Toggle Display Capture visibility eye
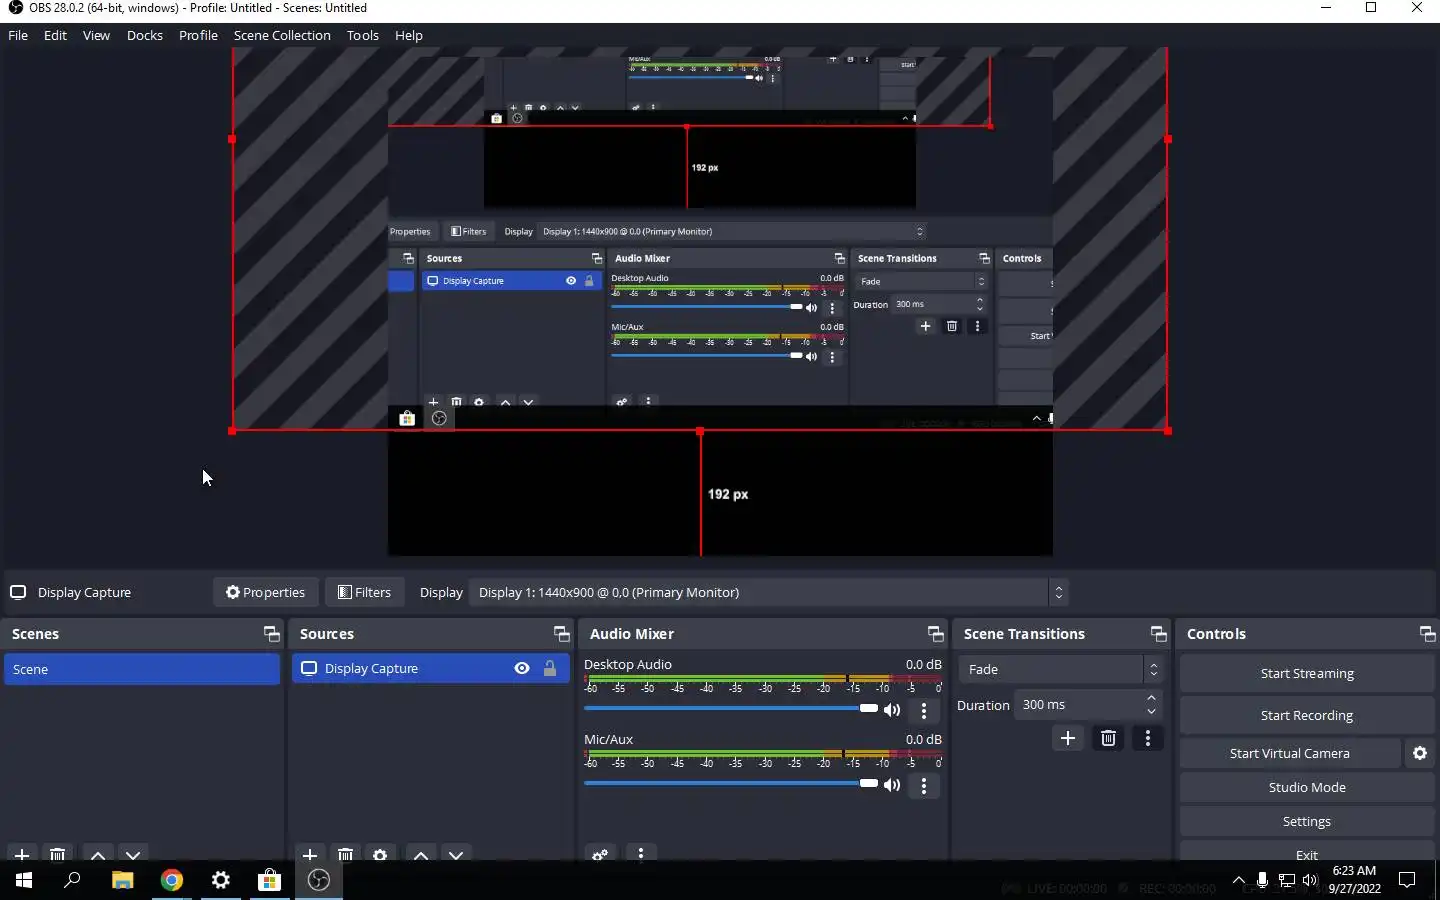 coord(522,668)
